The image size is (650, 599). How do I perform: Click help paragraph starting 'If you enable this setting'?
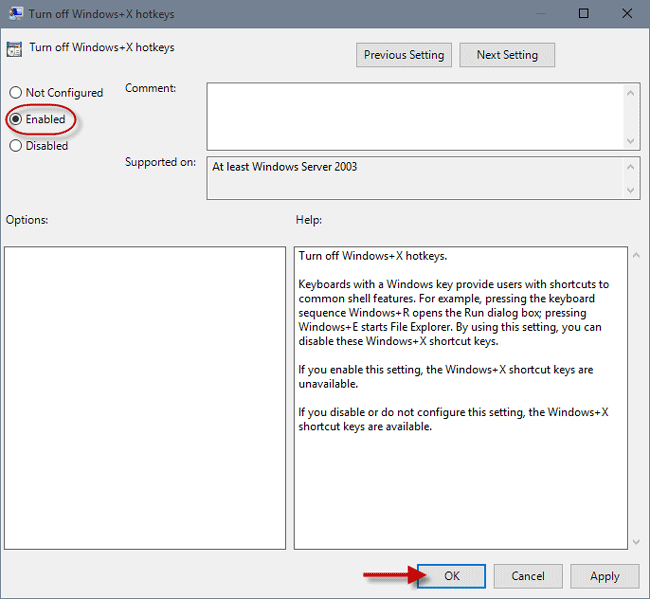446,376
